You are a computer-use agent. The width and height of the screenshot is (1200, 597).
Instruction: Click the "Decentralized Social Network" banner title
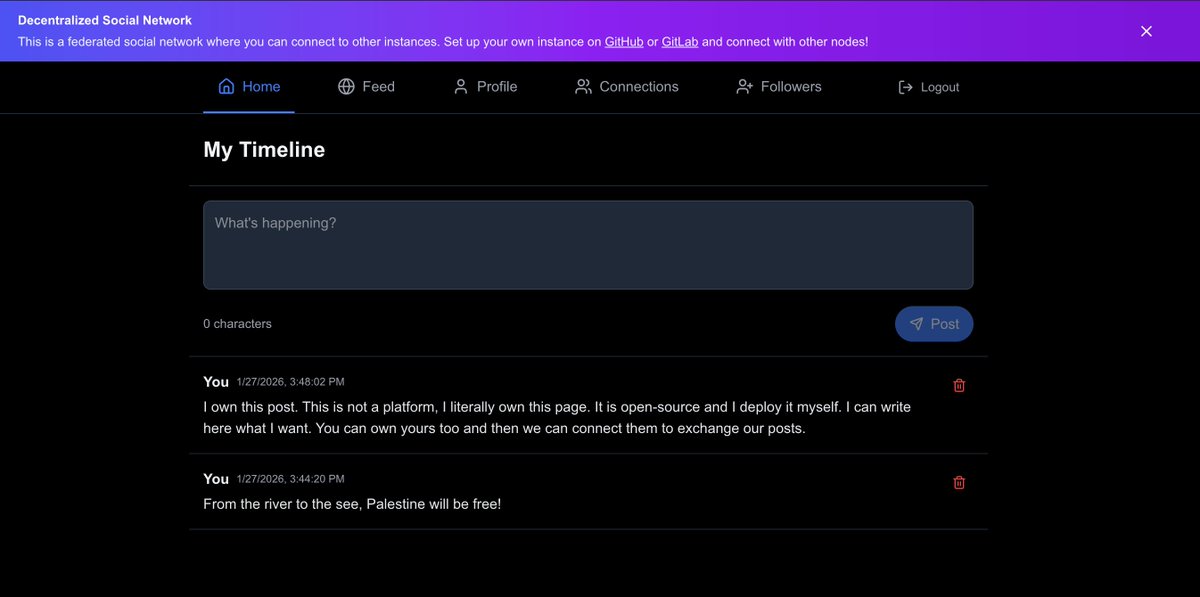(105, 20)
